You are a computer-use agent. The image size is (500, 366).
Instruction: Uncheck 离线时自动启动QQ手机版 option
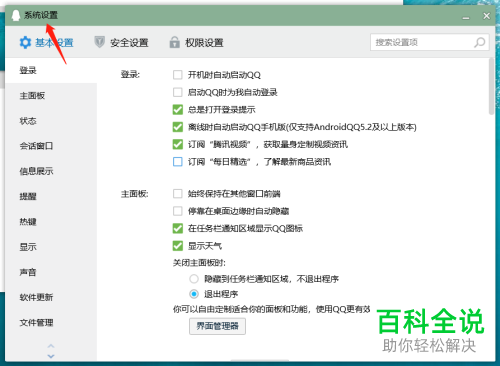tap(178, 127)
